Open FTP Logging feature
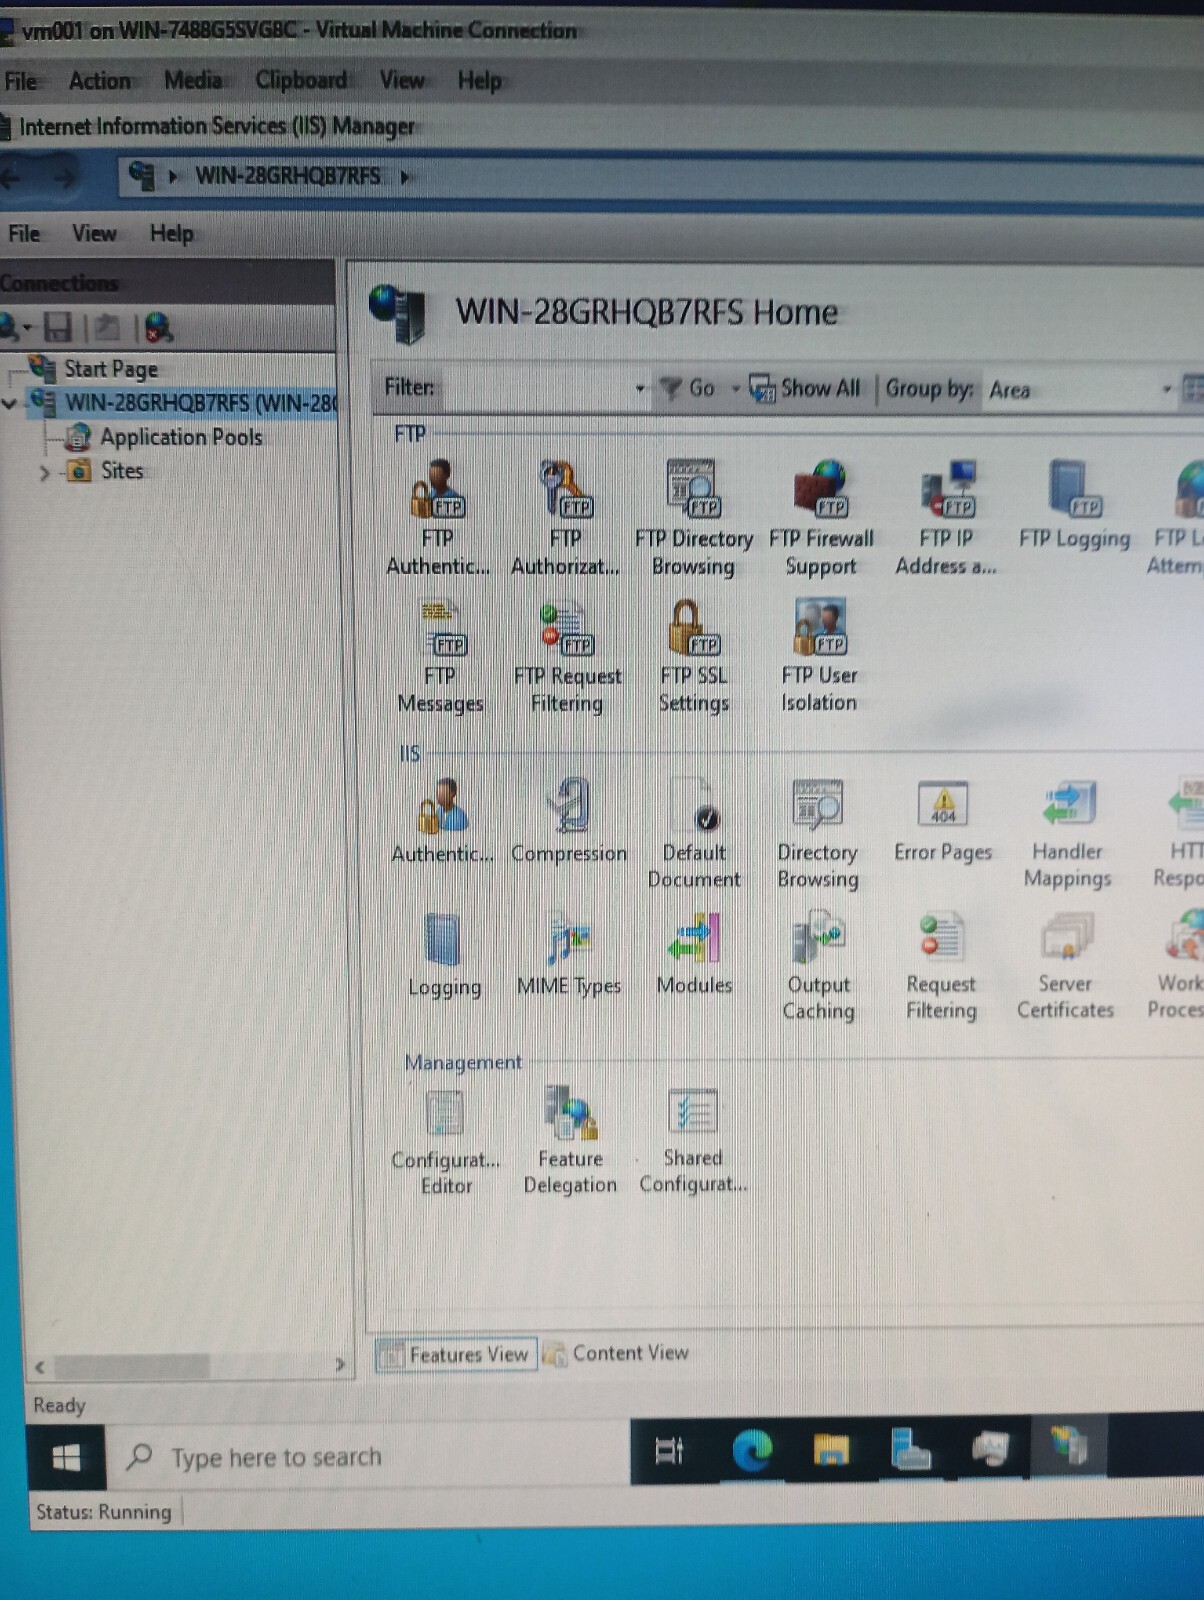 click(1074, 505)
